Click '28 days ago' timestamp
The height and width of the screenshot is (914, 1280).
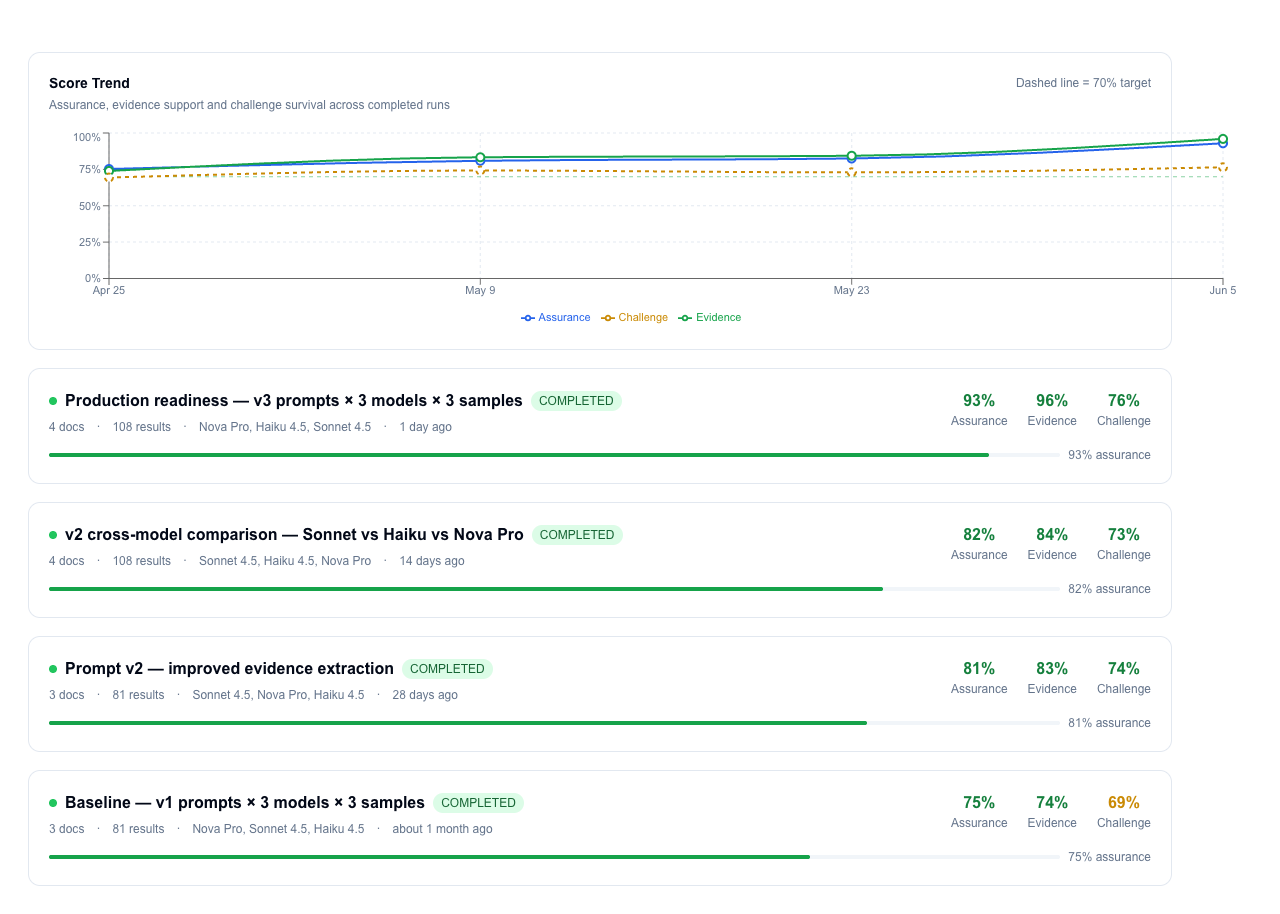(x=425, y=695)
